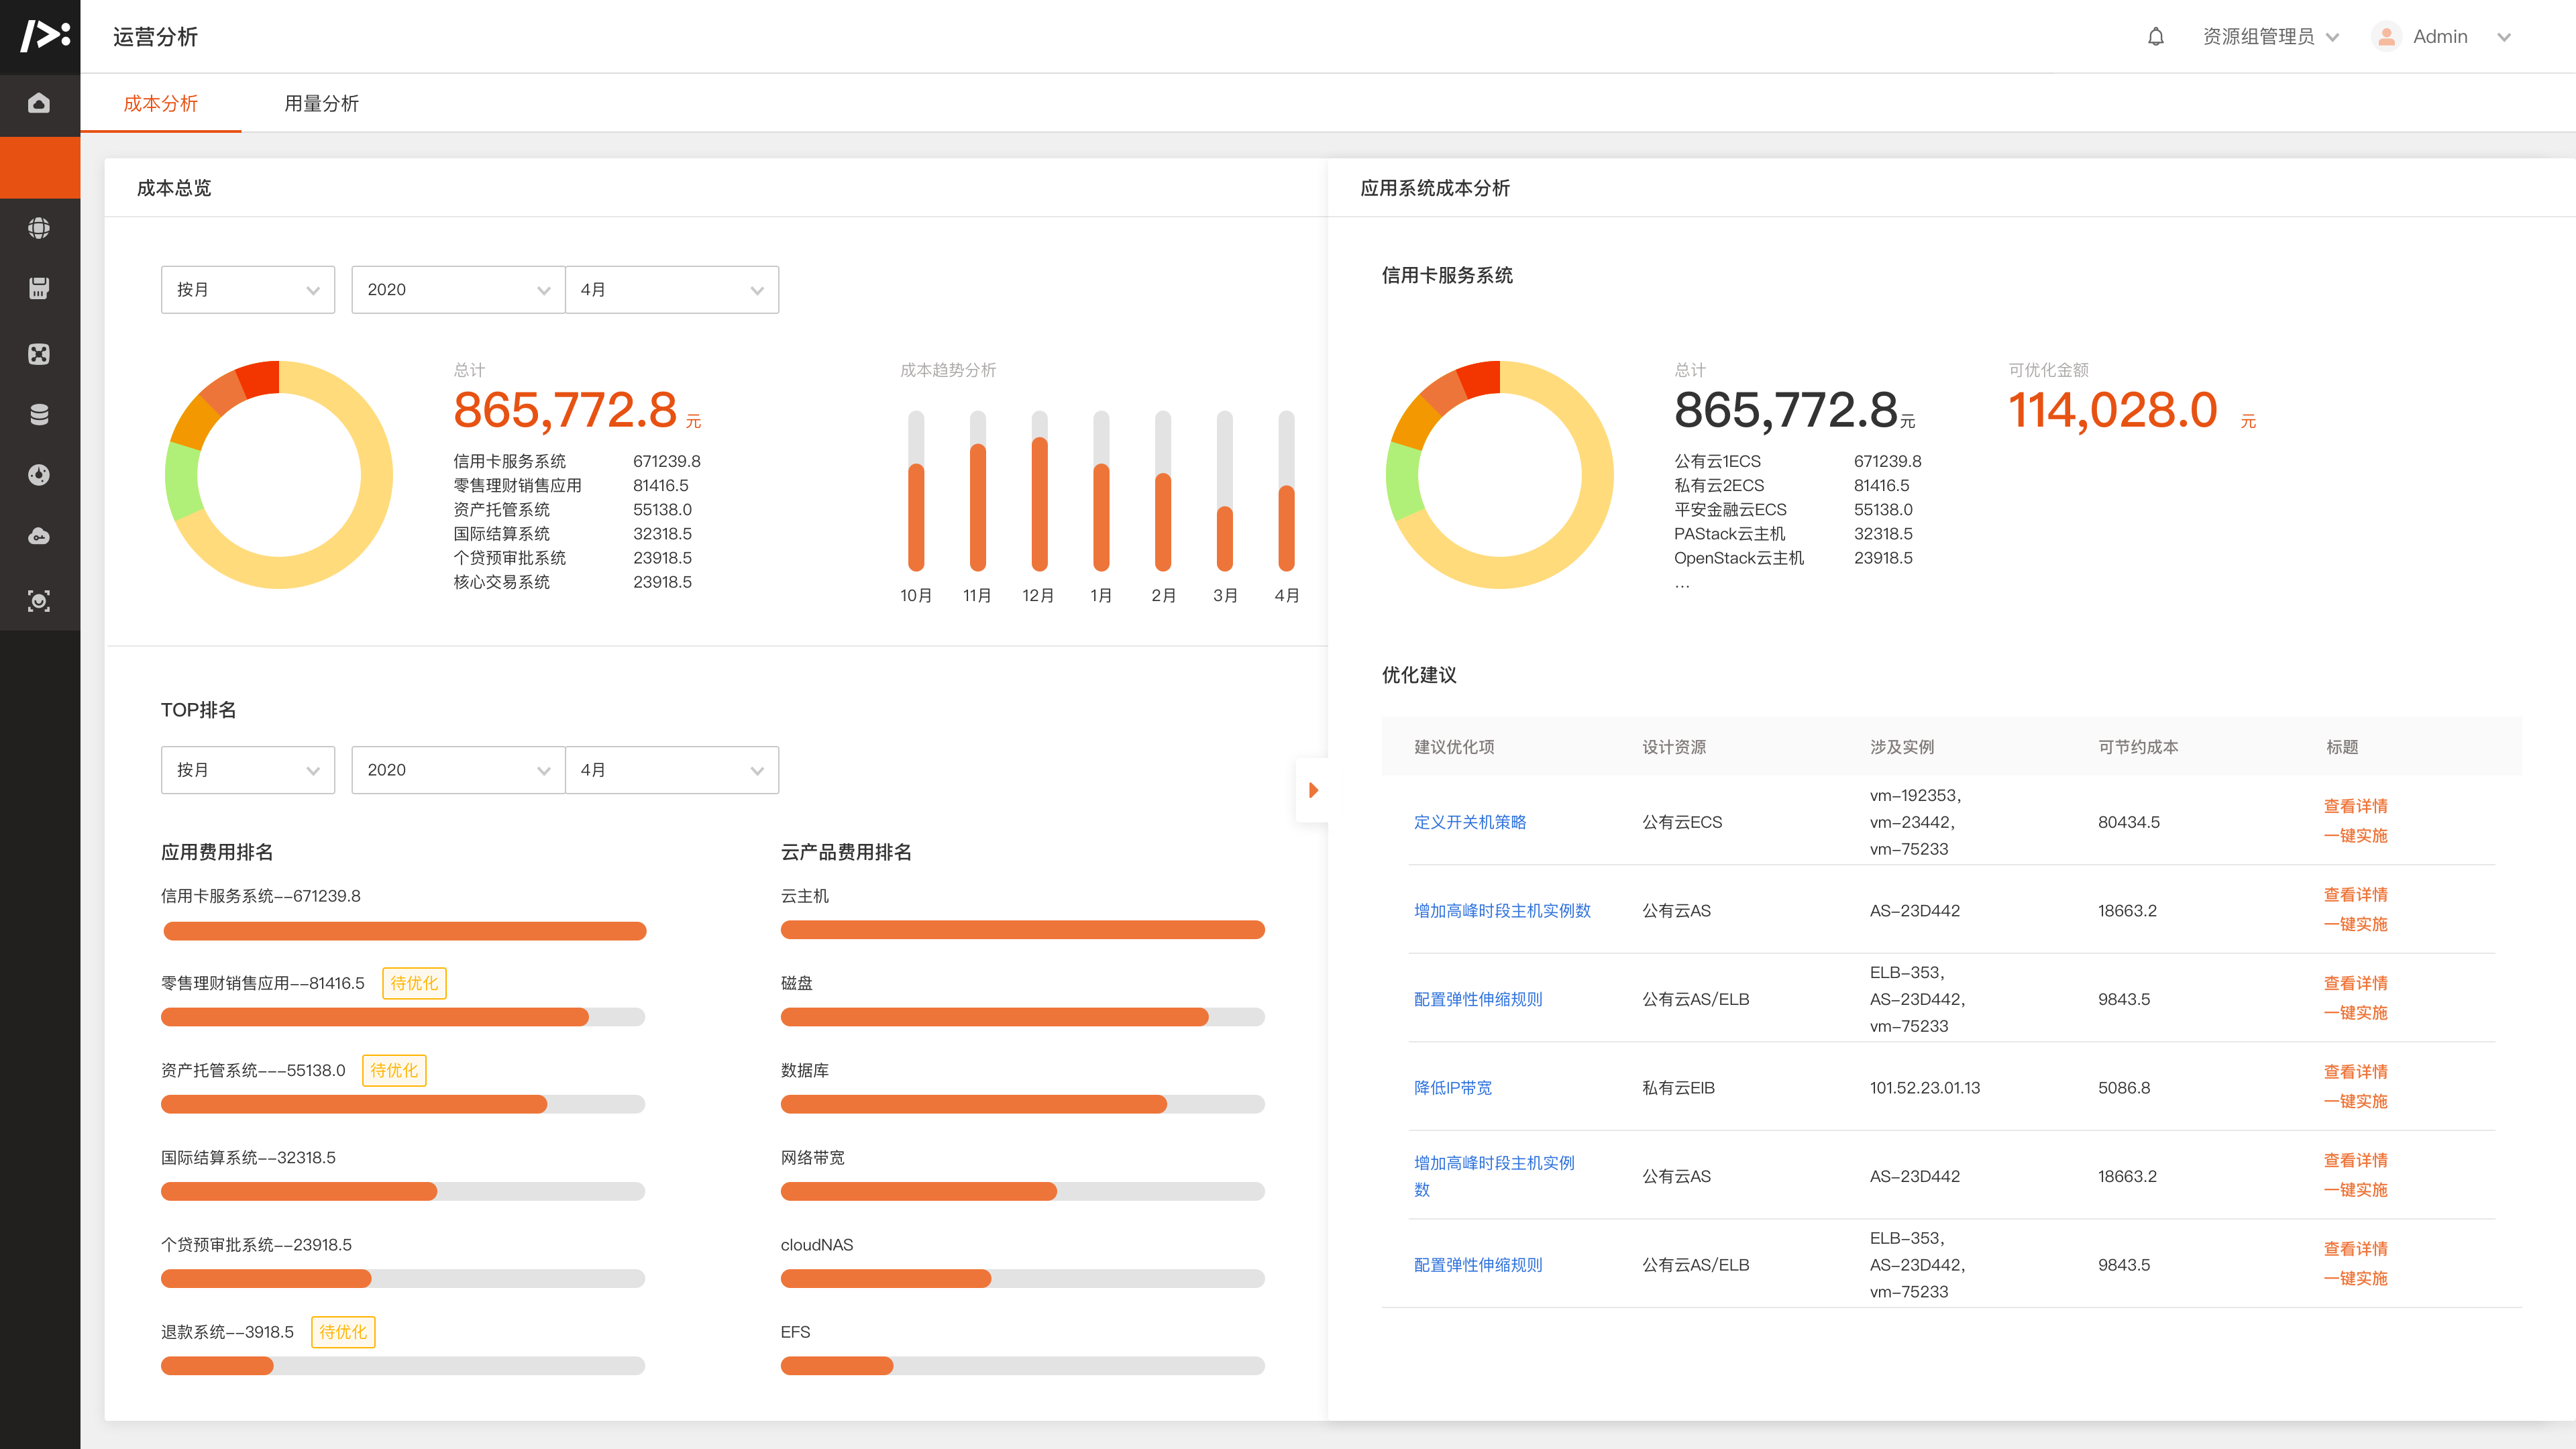Click the 信用卡服务系统 ranking progress bar
Screen dimensions: 2576x1449
coord(404,931)
